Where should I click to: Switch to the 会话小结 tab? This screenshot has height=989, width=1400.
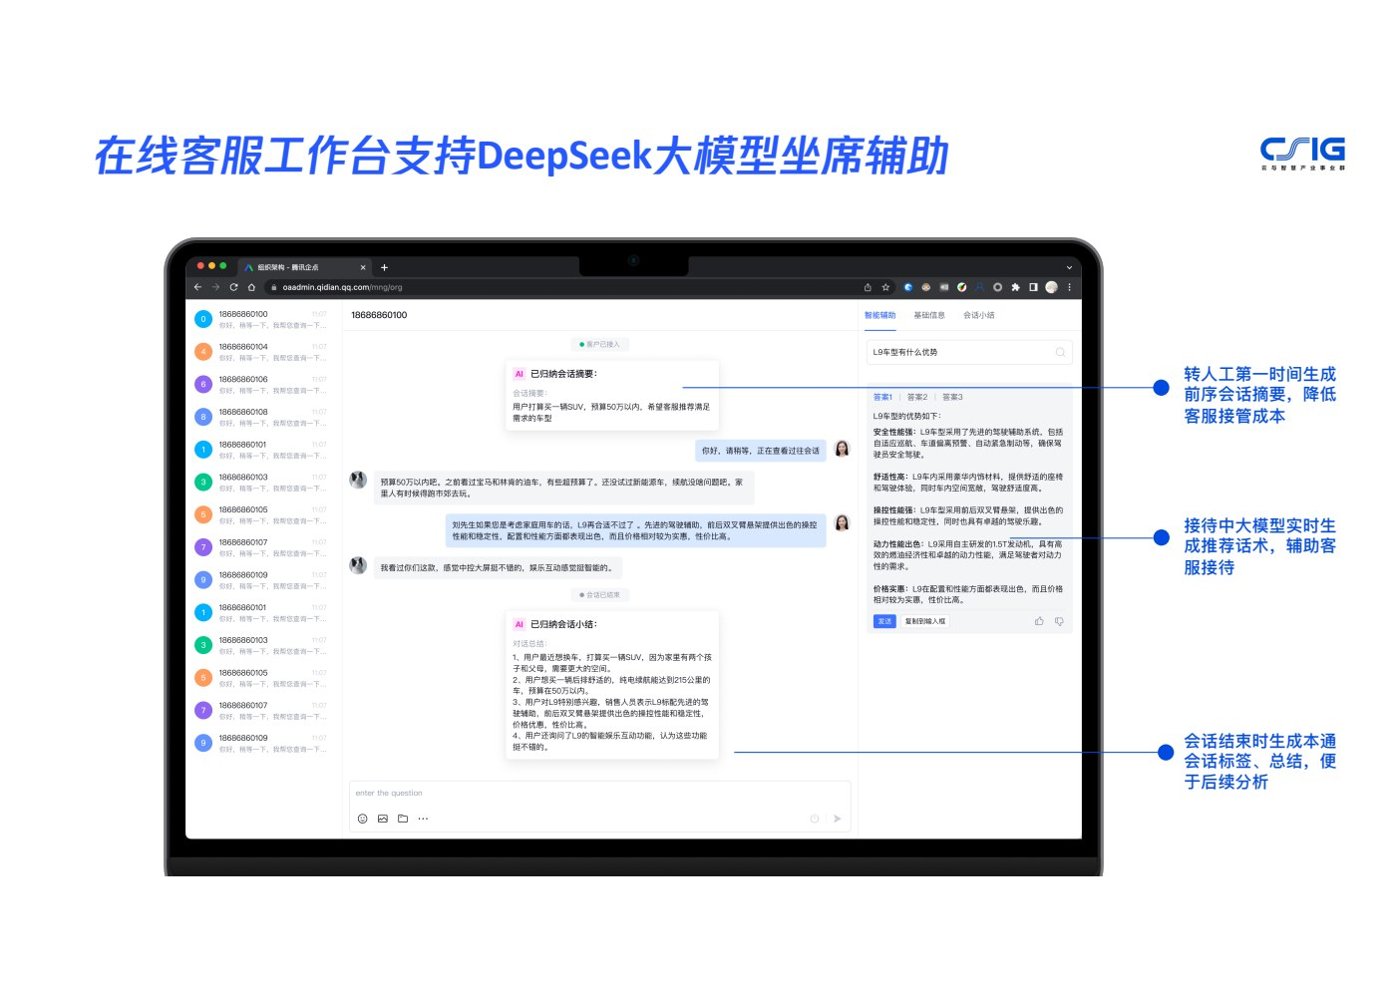pyautogui.click(x=979, y=315)
